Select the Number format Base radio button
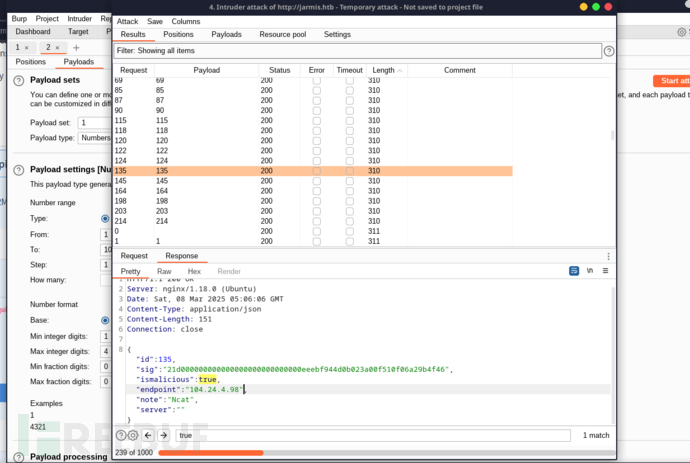Screen dimensions: 690x463 105,320
